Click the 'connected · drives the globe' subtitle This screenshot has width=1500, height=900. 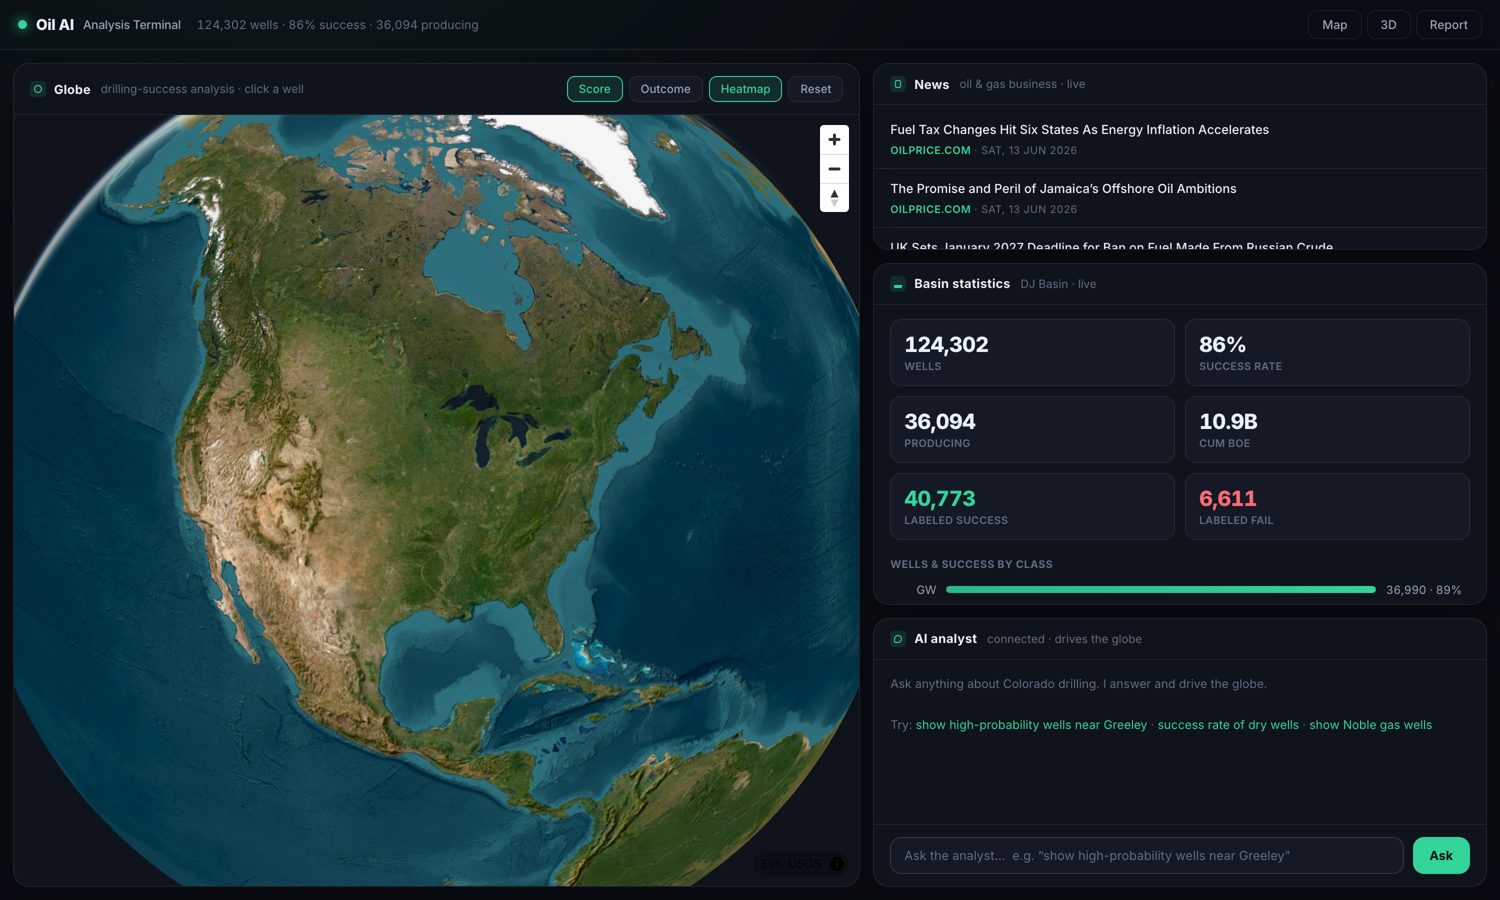(1064, 639)
